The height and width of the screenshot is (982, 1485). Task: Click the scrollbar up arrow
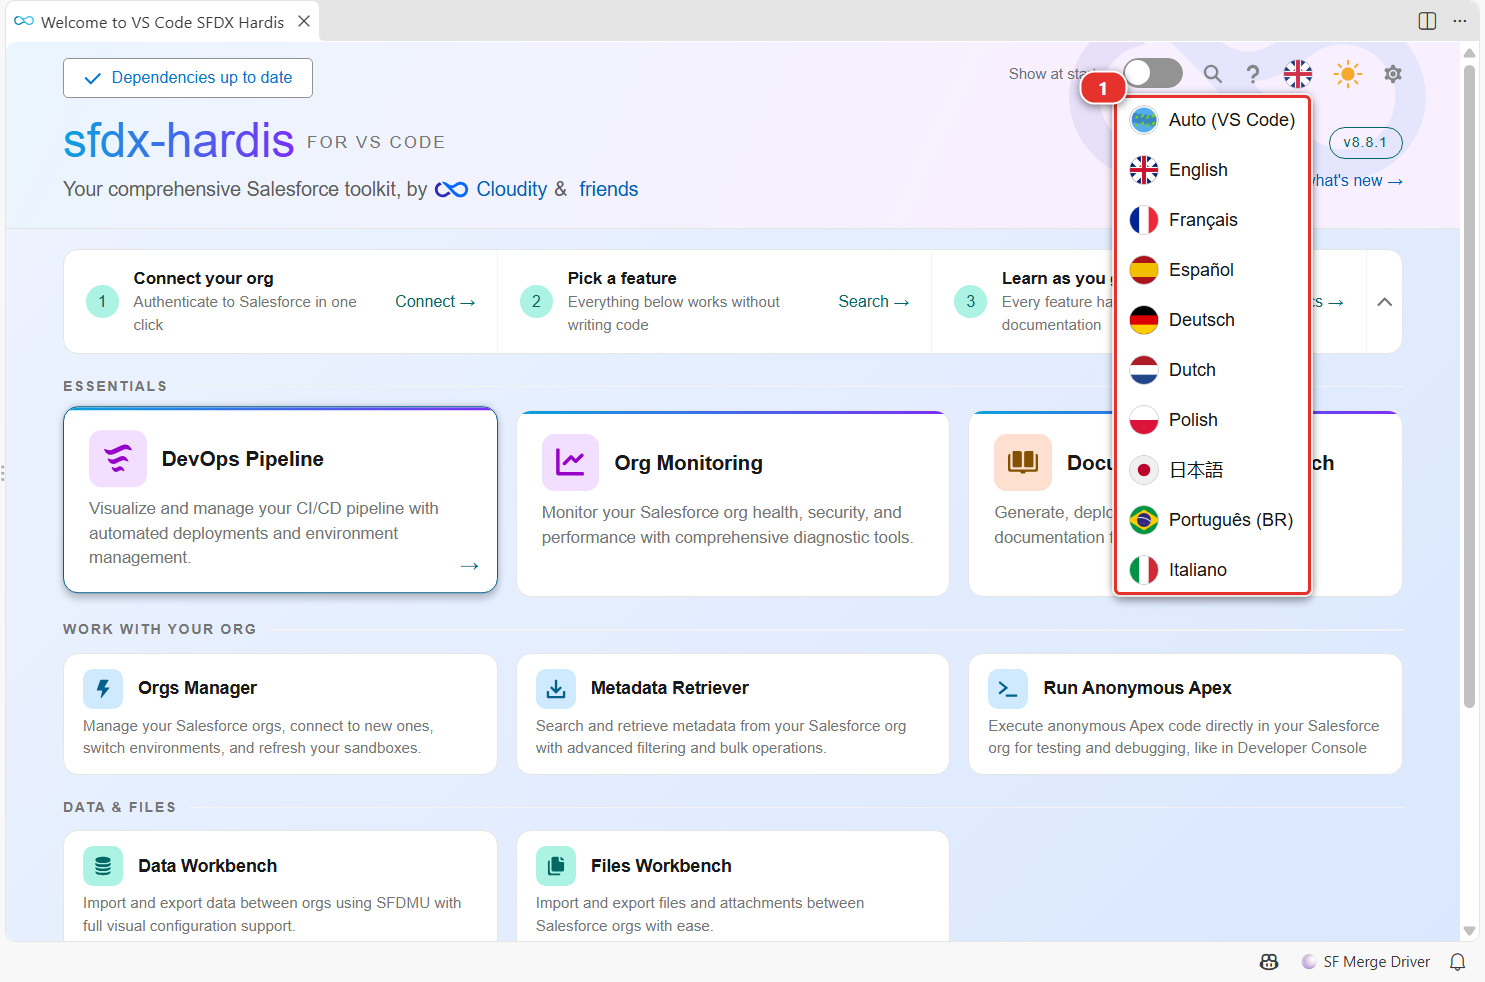click(x=1469, y=53)
